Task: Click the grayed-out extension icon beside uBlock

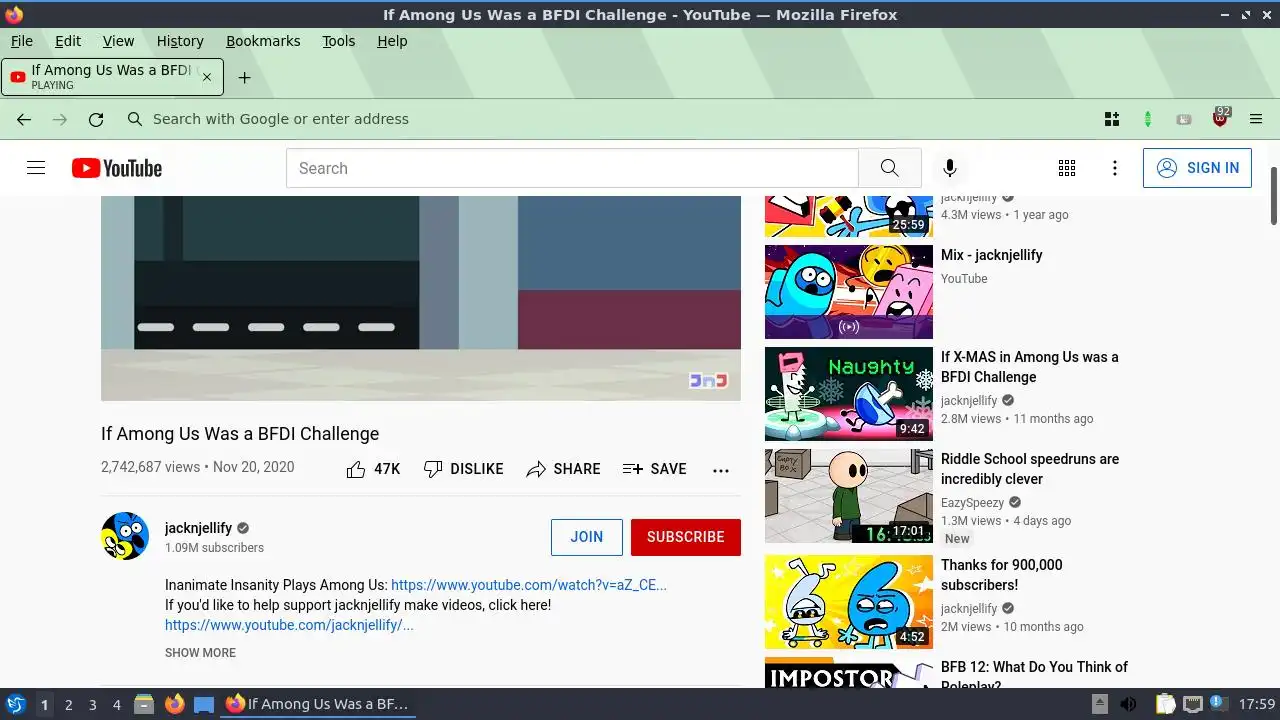Action: pyautogui.click(x=1184, y=119)
